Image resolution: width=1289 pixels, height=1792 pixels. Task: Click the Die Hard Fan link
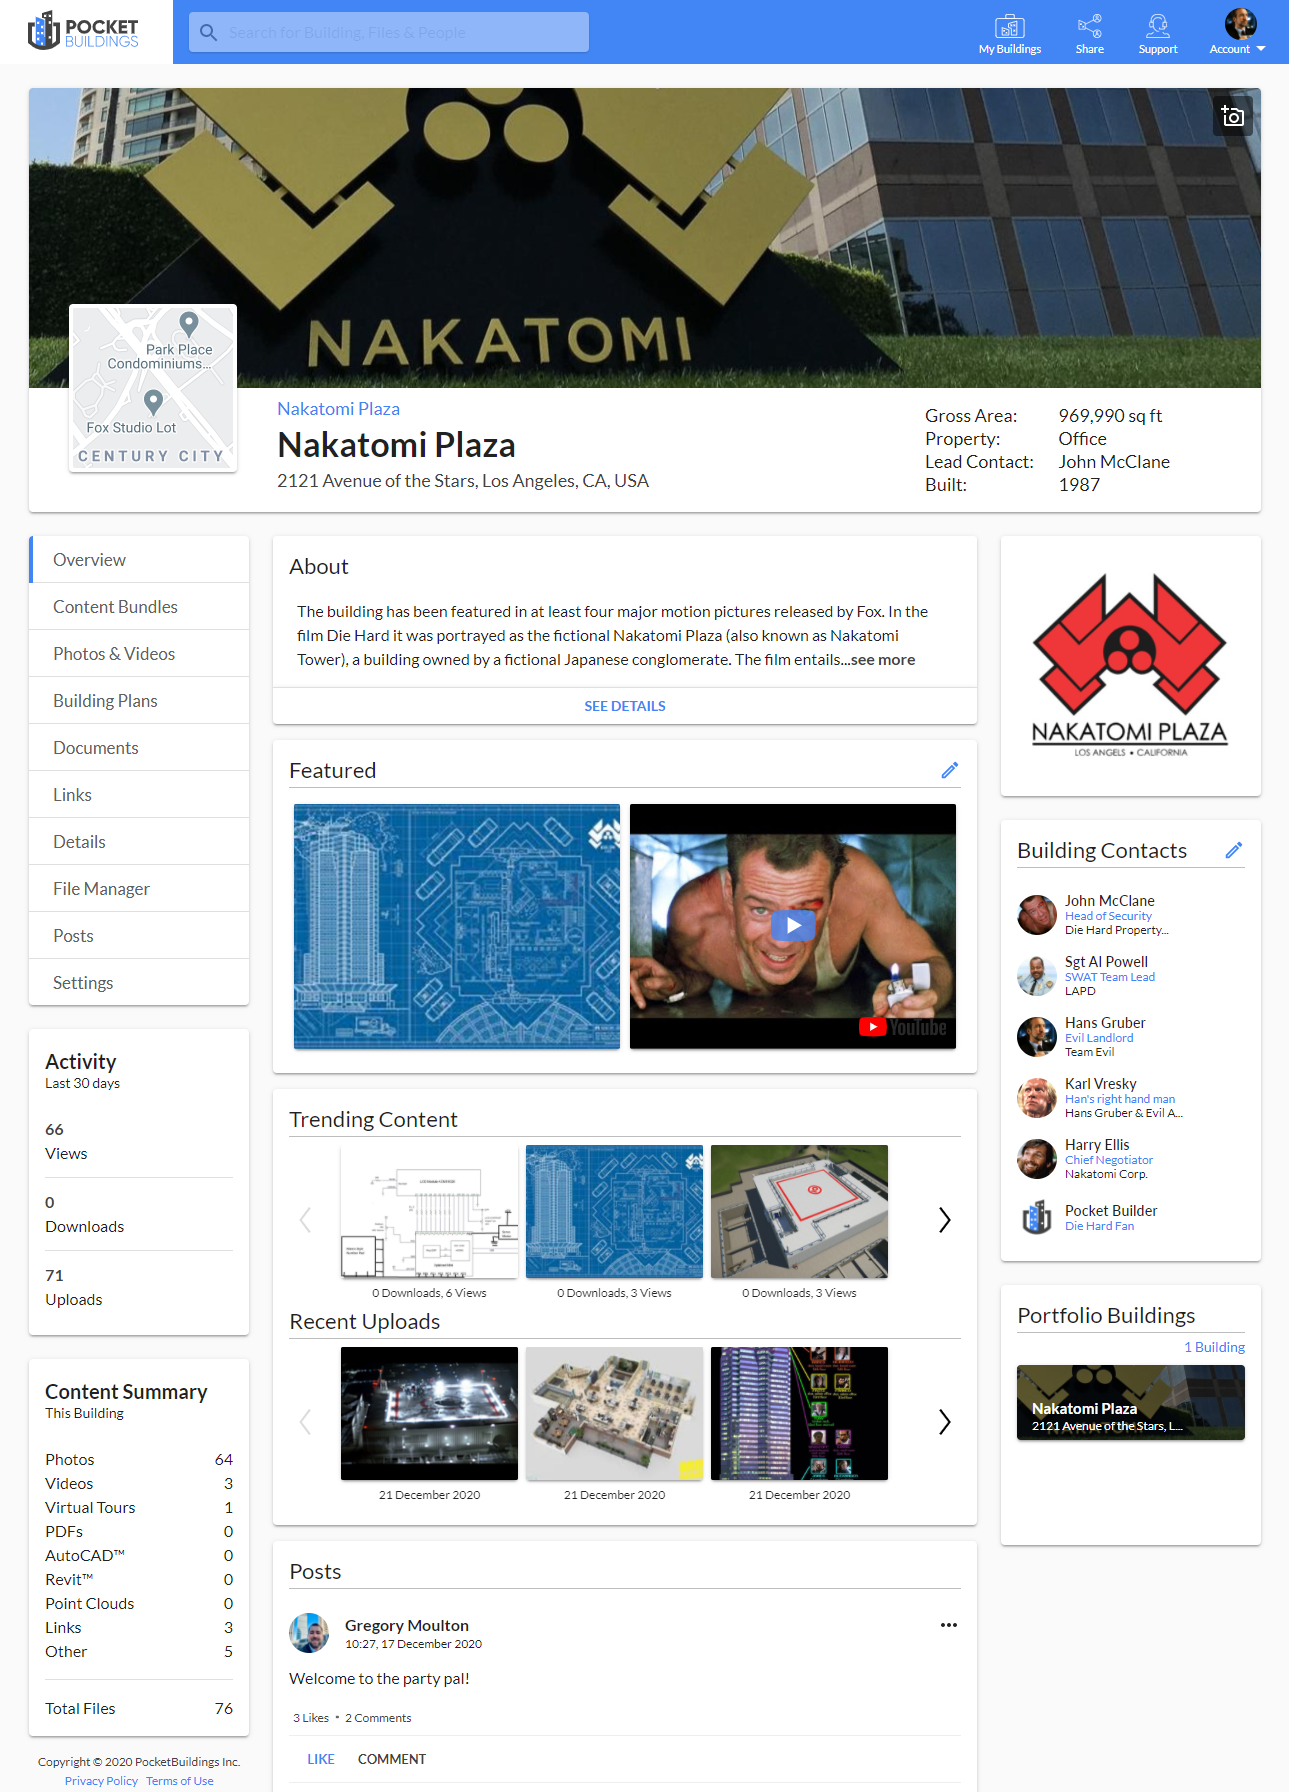(x=1099, y=1226)
